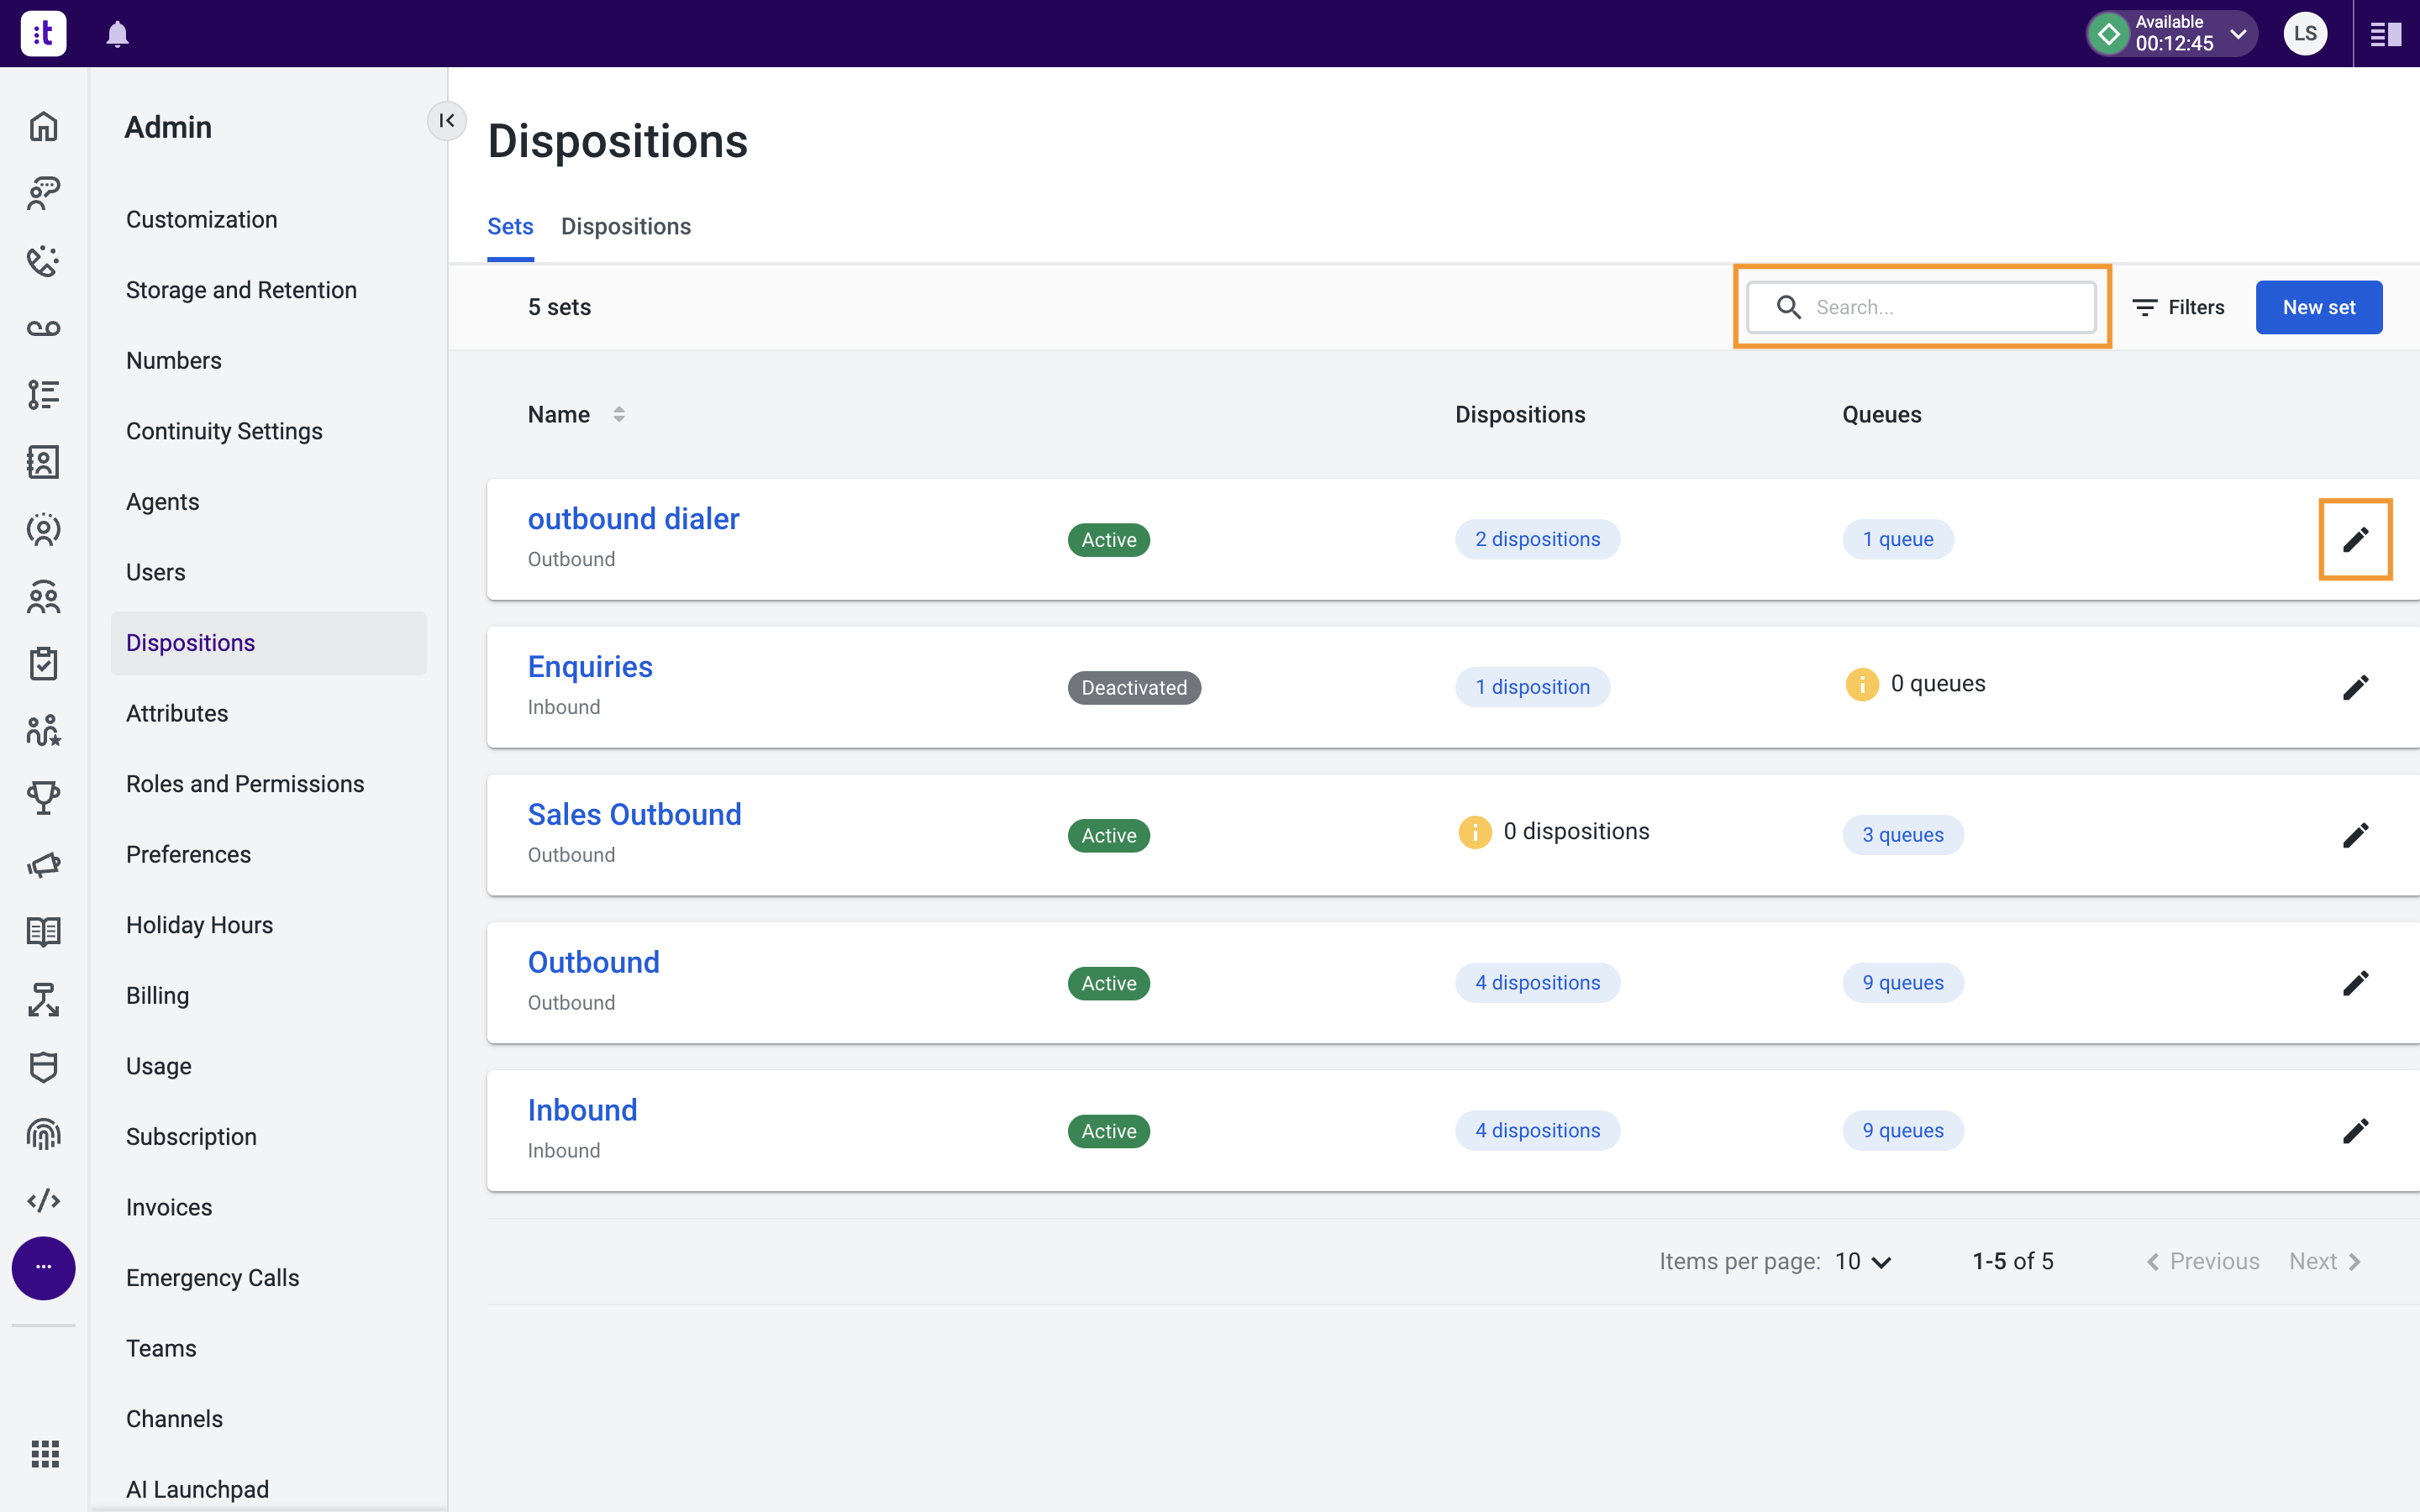
Task: Select the fingerprint identity icon in the sidebar
Action: coord(43,1133)
